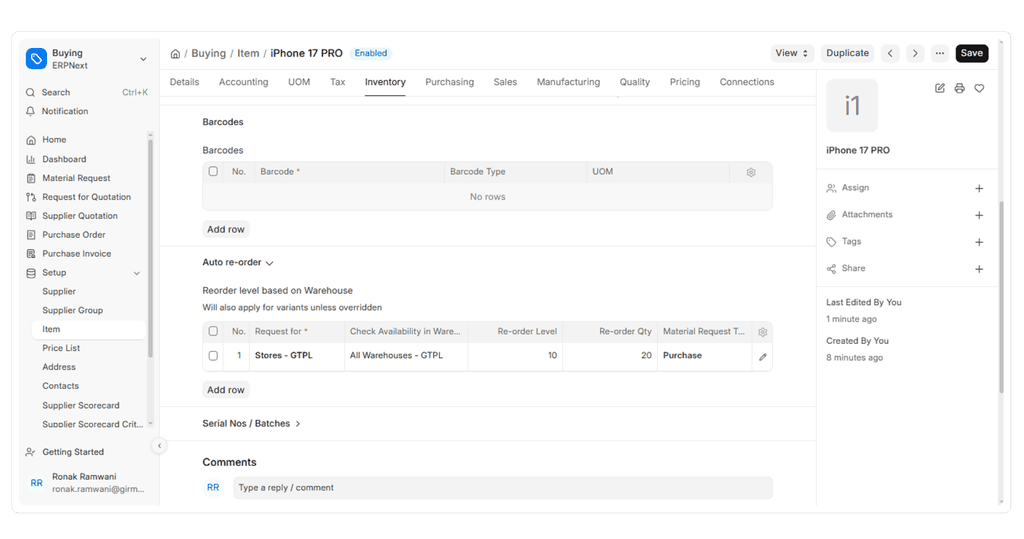The image size is (1024, 539).
Task: Open the Purchasing tab
Action: [449, 82]
